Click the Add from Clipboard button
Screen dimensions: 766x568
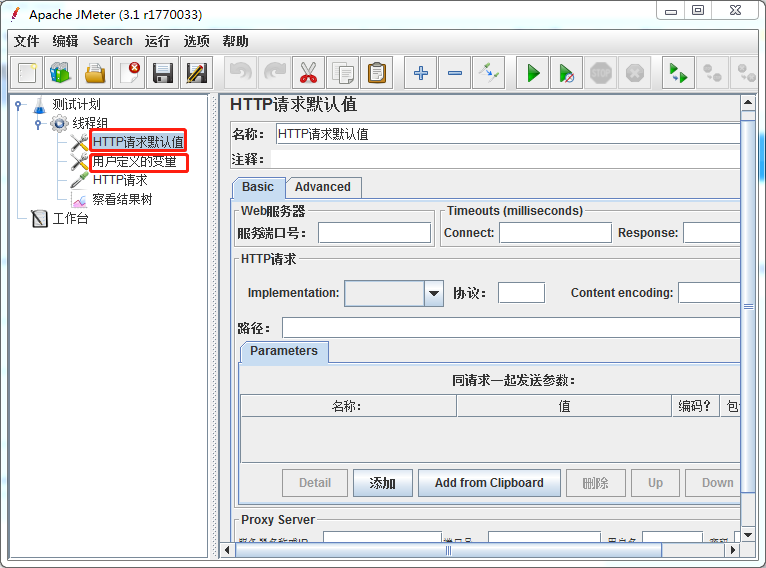pos(489,484)
